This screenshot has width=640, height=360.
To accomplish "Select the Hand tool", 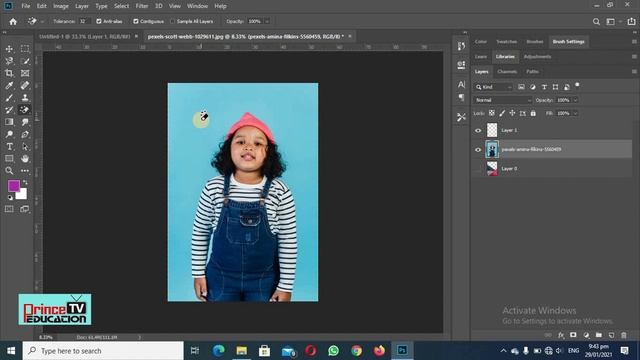I will (x=25, y=158).
